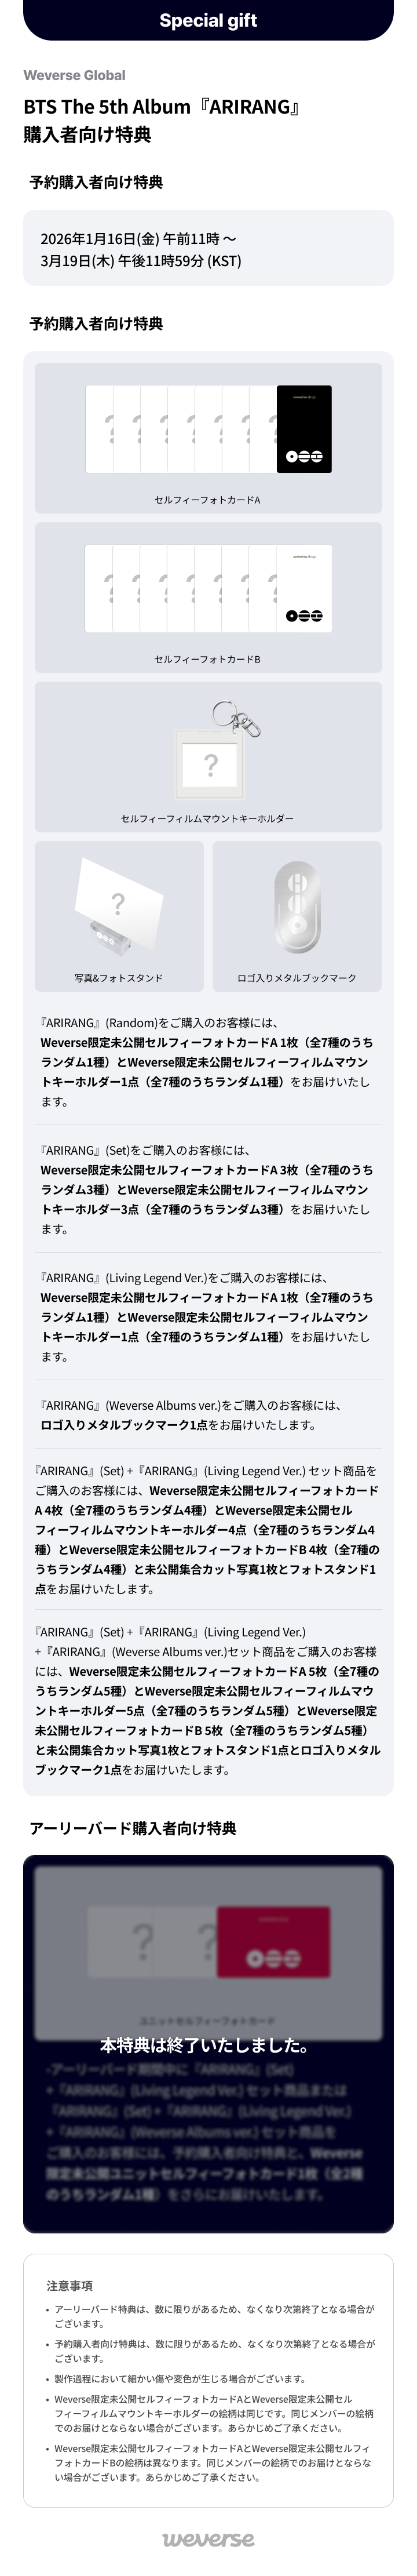
Task: Click the 2026年1月16日 preorder period box
Action: (x=208, y=248)
